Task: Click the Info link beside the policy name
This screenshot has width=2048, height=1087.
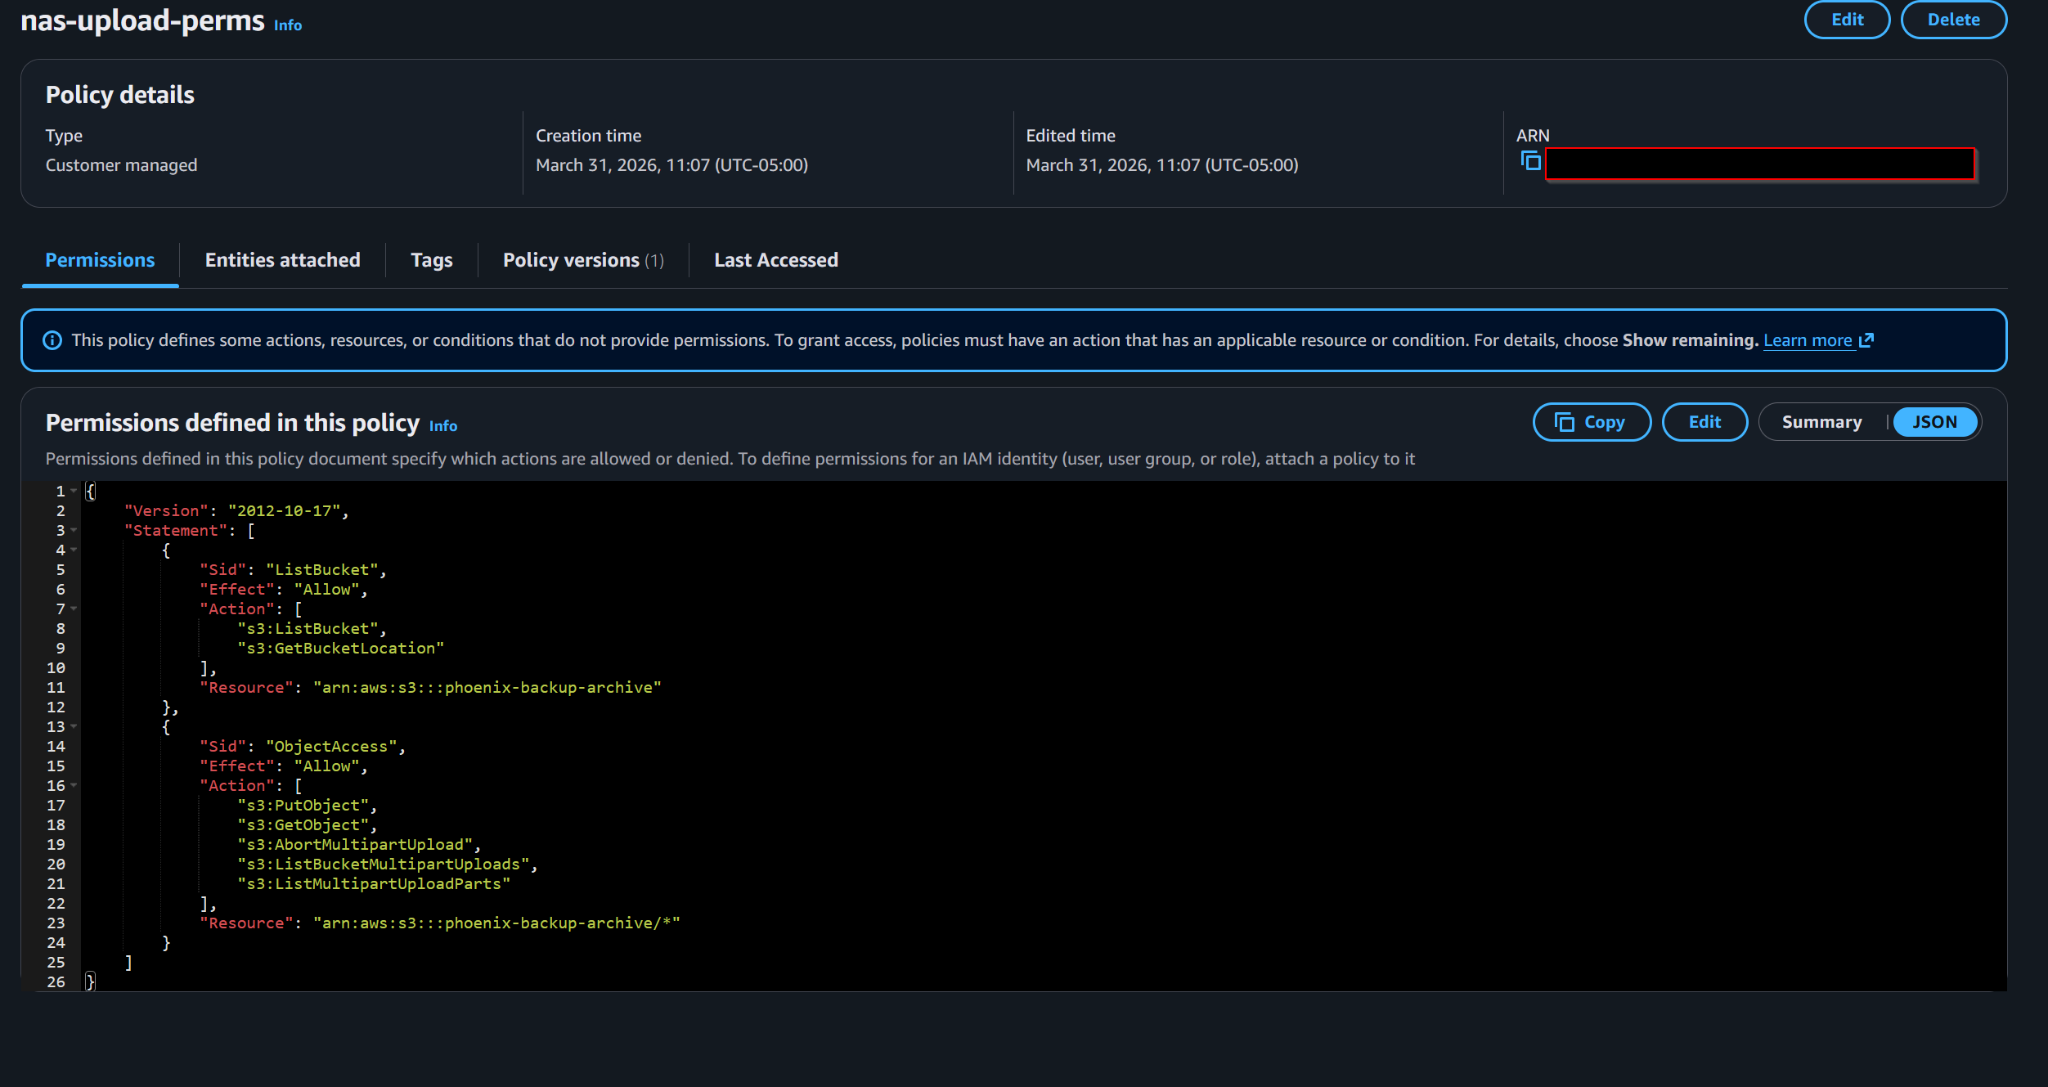Action: 288,25
